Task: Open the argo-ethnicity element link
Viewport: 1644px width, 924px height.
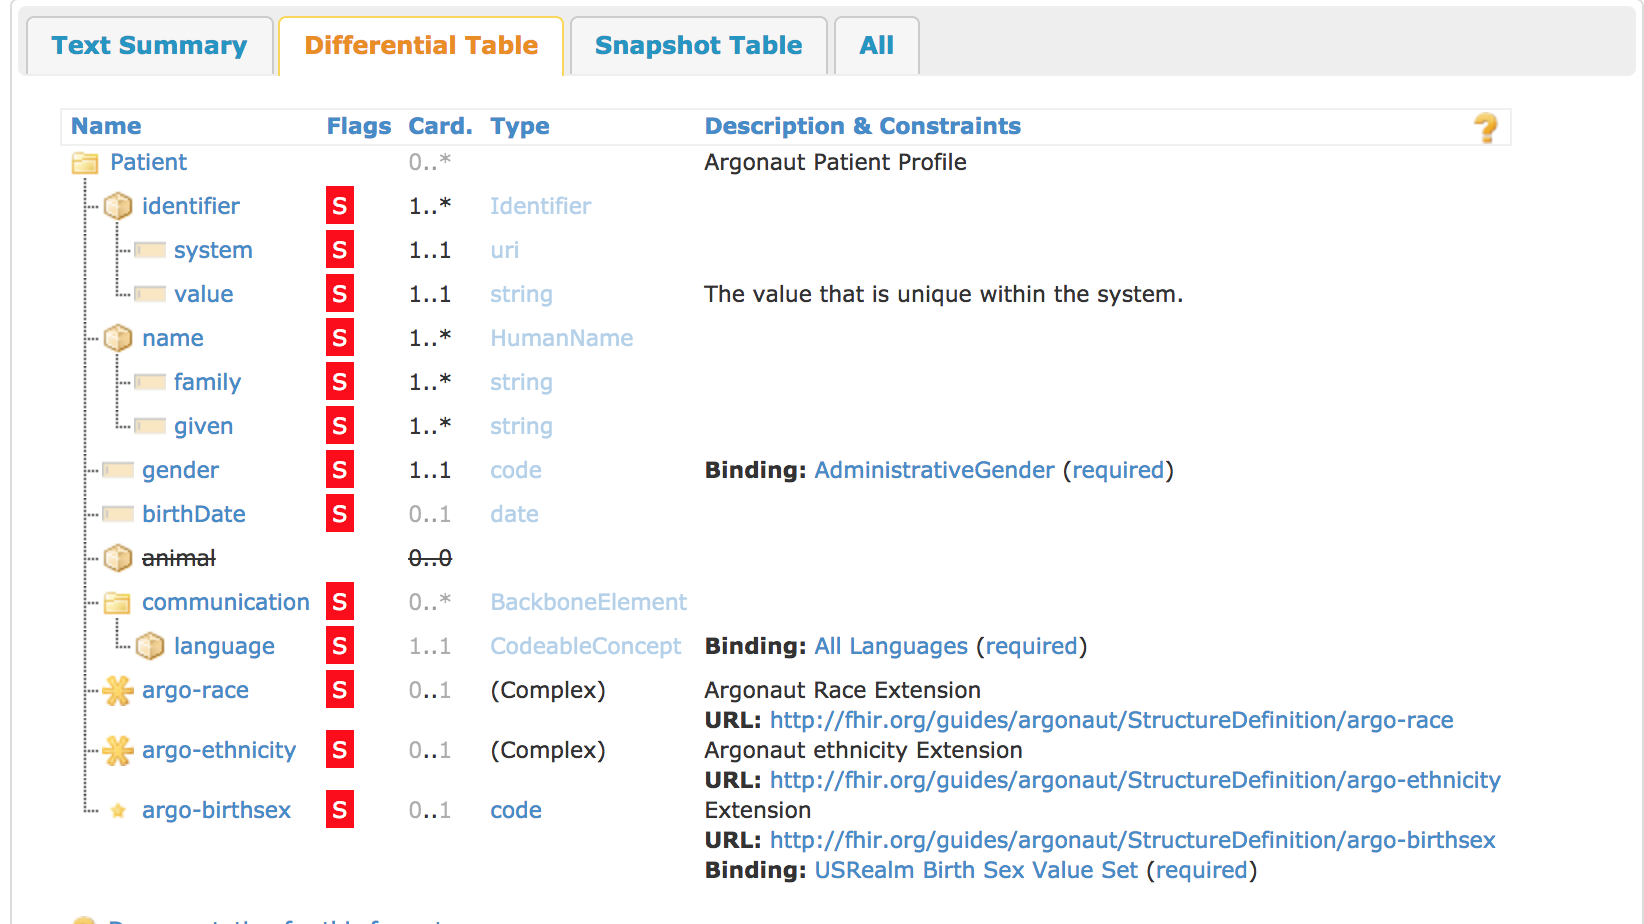Action: (x=219, y=750)
